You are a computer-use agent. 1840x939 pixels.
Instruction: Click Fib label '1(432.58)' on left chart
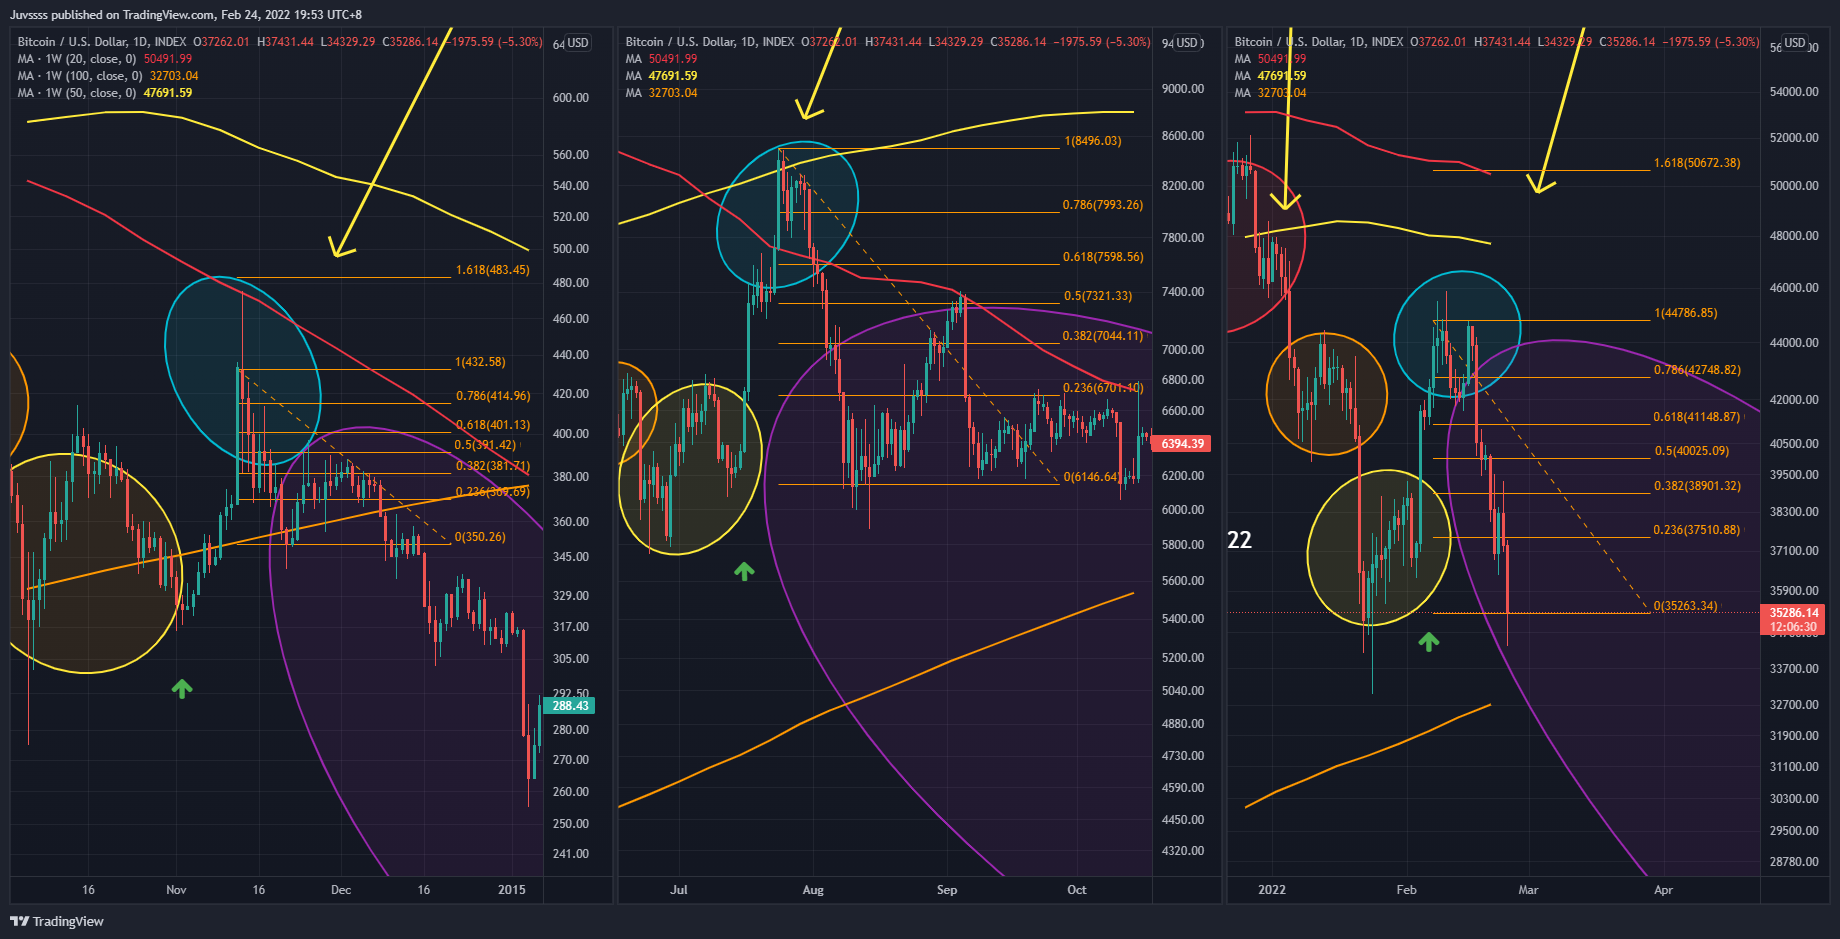tap(480, 362)
